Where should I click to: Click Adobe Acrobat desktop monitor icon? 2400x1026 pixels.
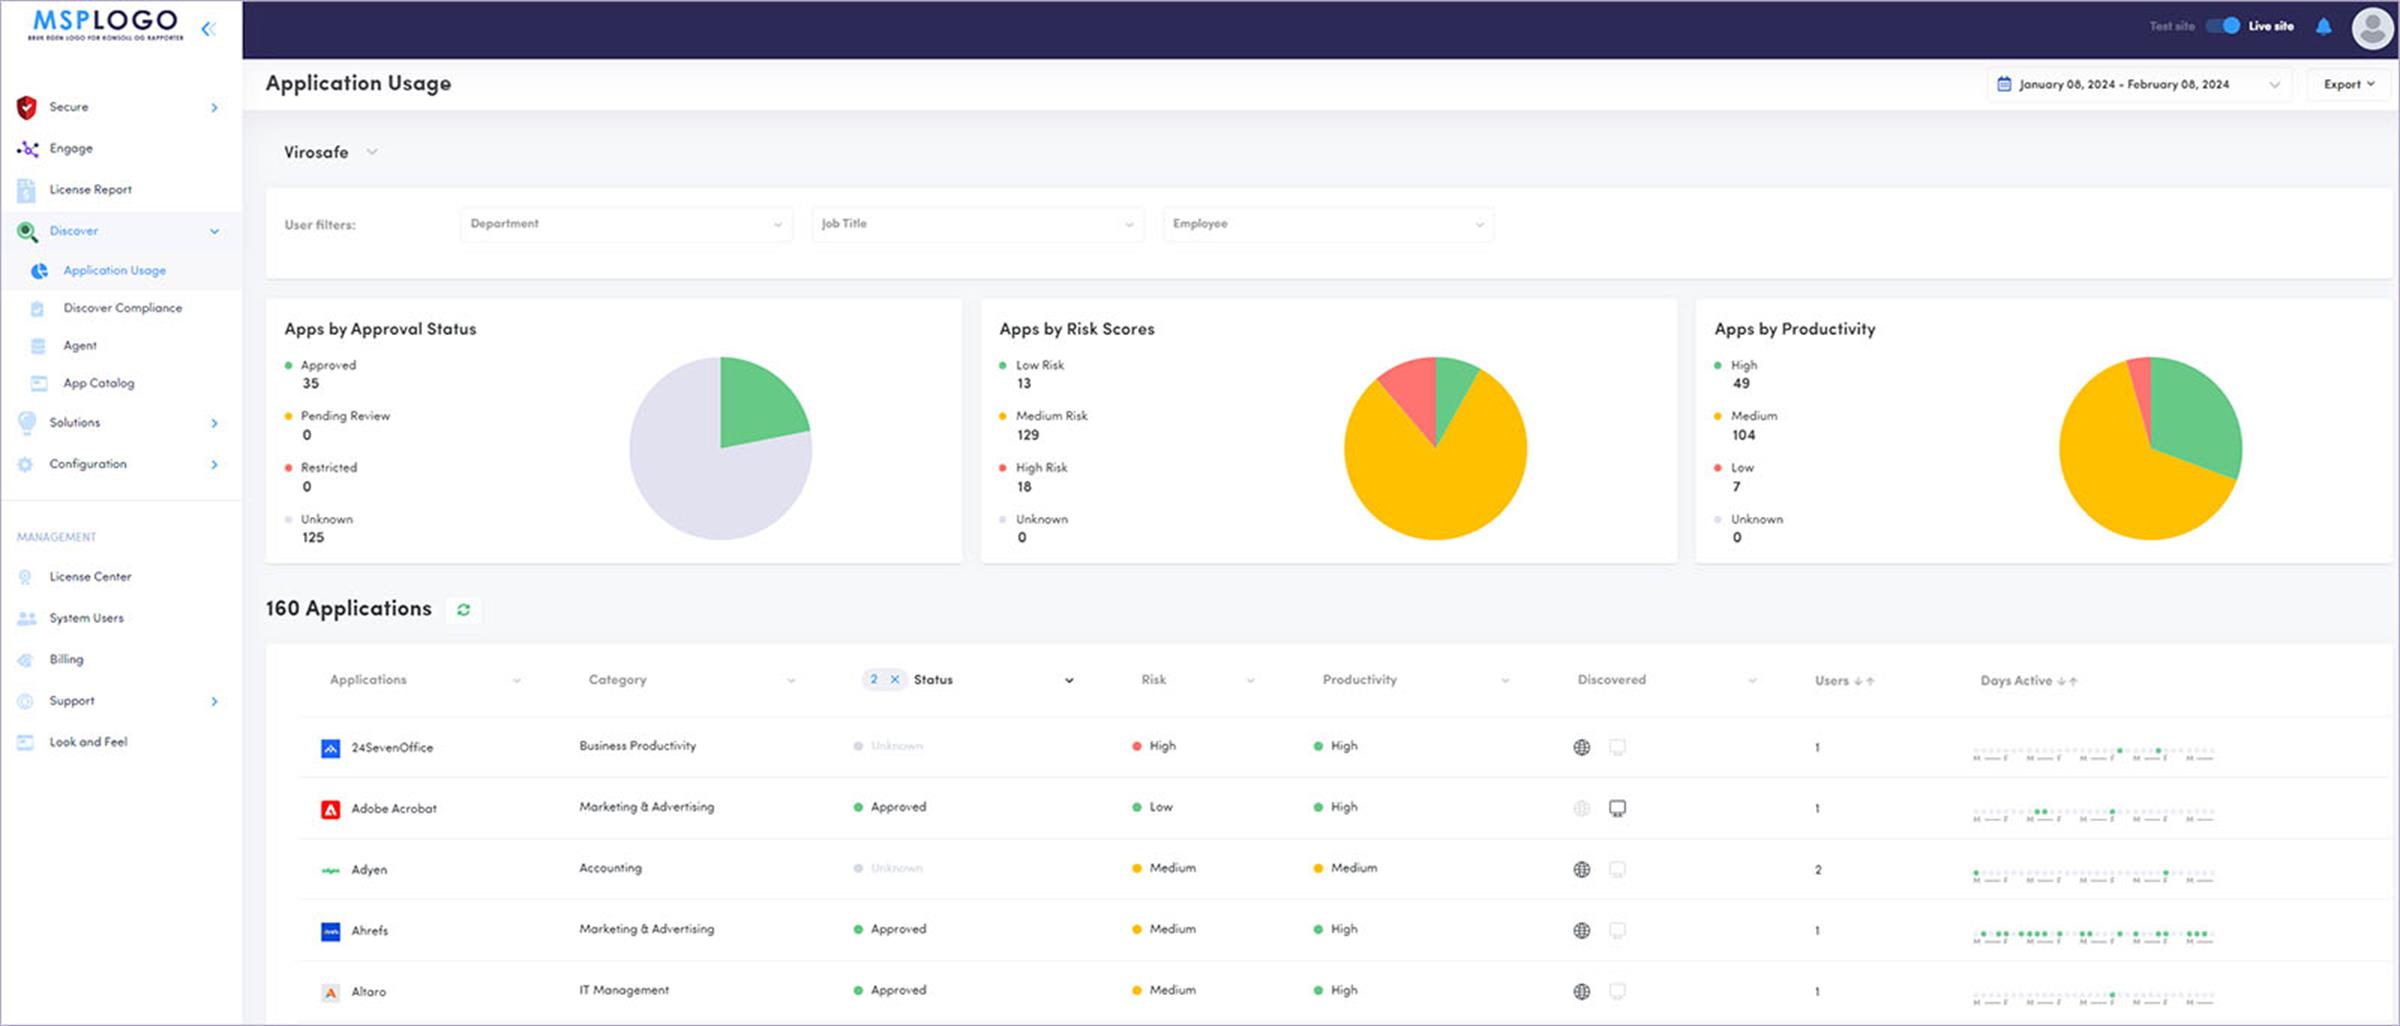click(x=1618, y=809)
